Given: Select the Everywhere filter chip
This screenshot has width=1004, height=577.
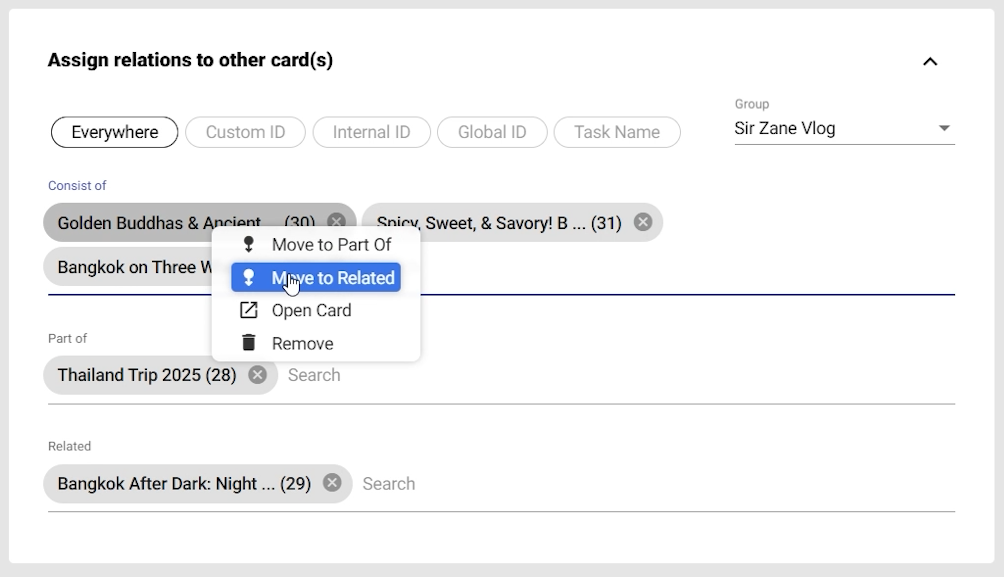Looking at the screenshot, I should pos(115,132).
